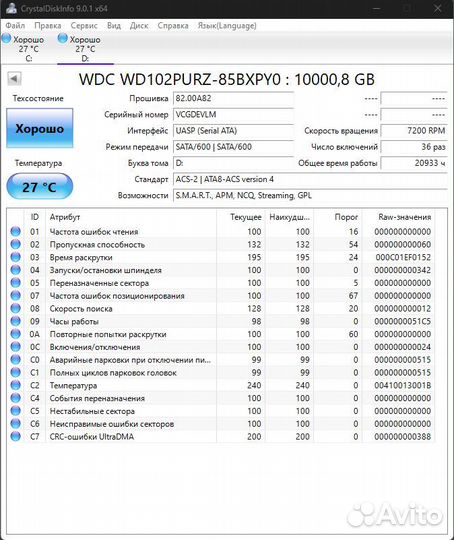Image resolution: width=454 pixels, height=540 pixels.
Task: Select Аварийные парковки при отключении attribute text
Action: (130, 360)
